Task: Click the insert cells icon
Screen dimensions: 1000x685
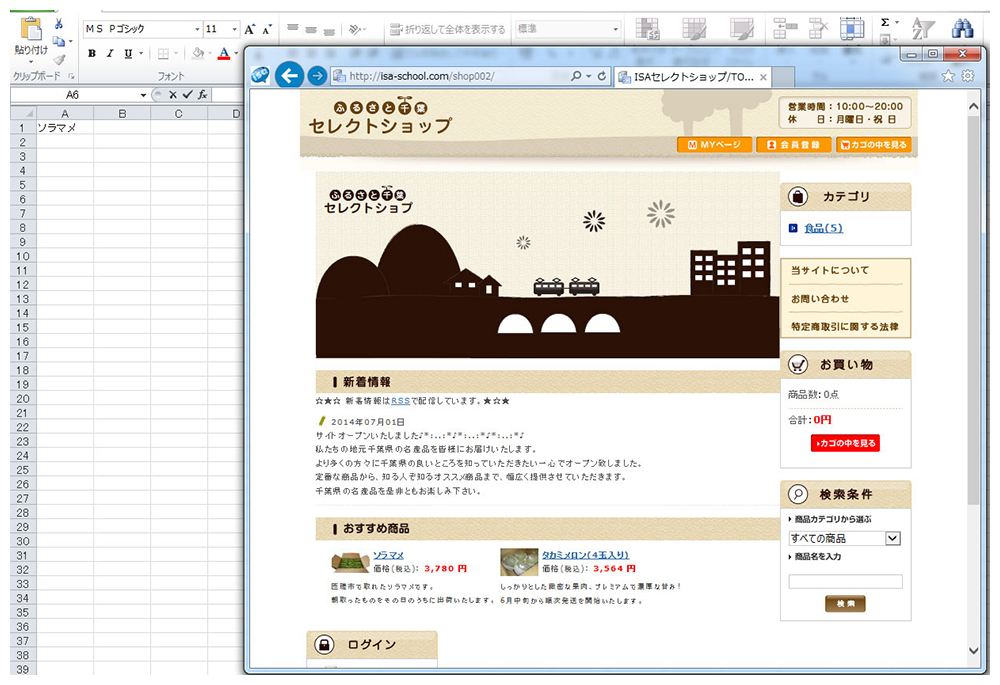Action: click(784, 29)
